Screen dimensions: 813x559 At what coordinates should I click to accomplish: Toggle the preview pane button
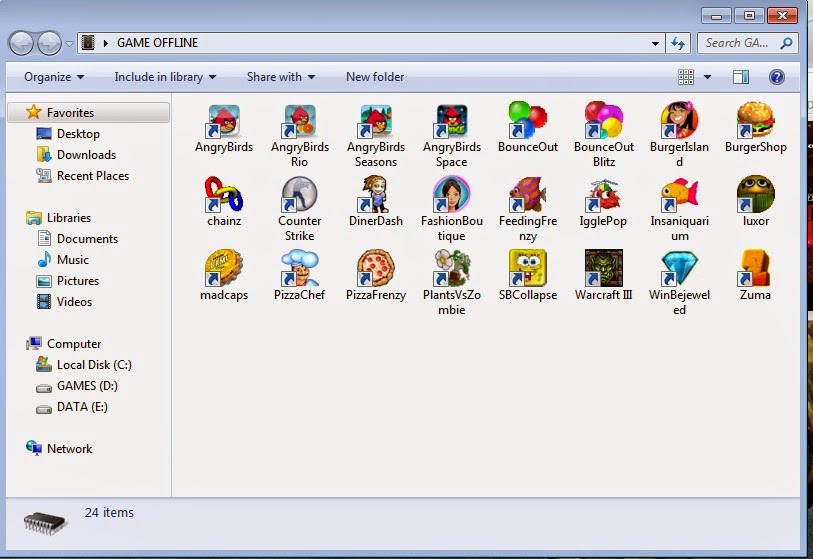[741, 77]
